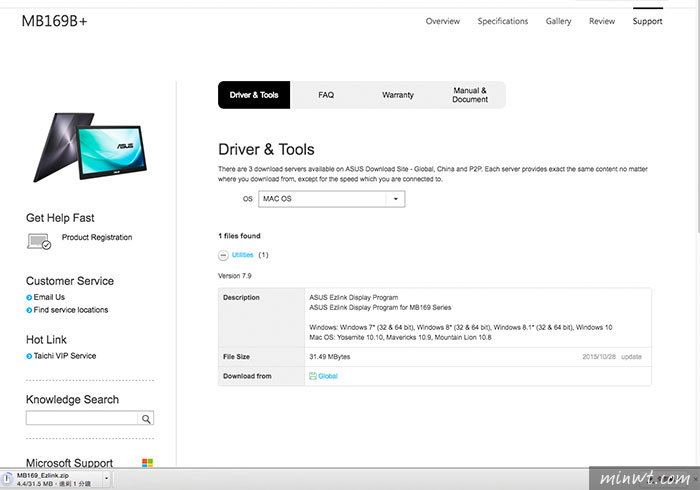Open Find service locations link
This screenshot has width=700, height=490.
pos(71,310)
